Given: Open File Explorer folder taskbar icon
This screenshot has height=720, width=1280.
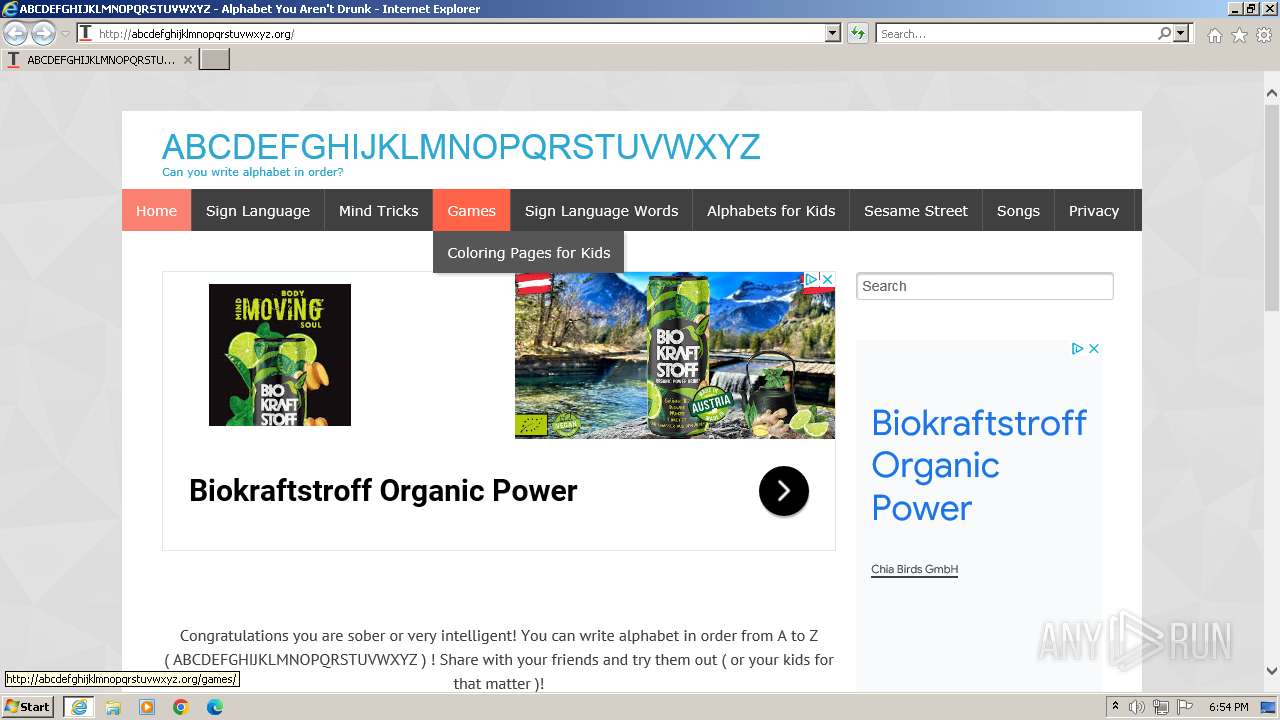Looking at the screenshot, I should tap(113, 707).
